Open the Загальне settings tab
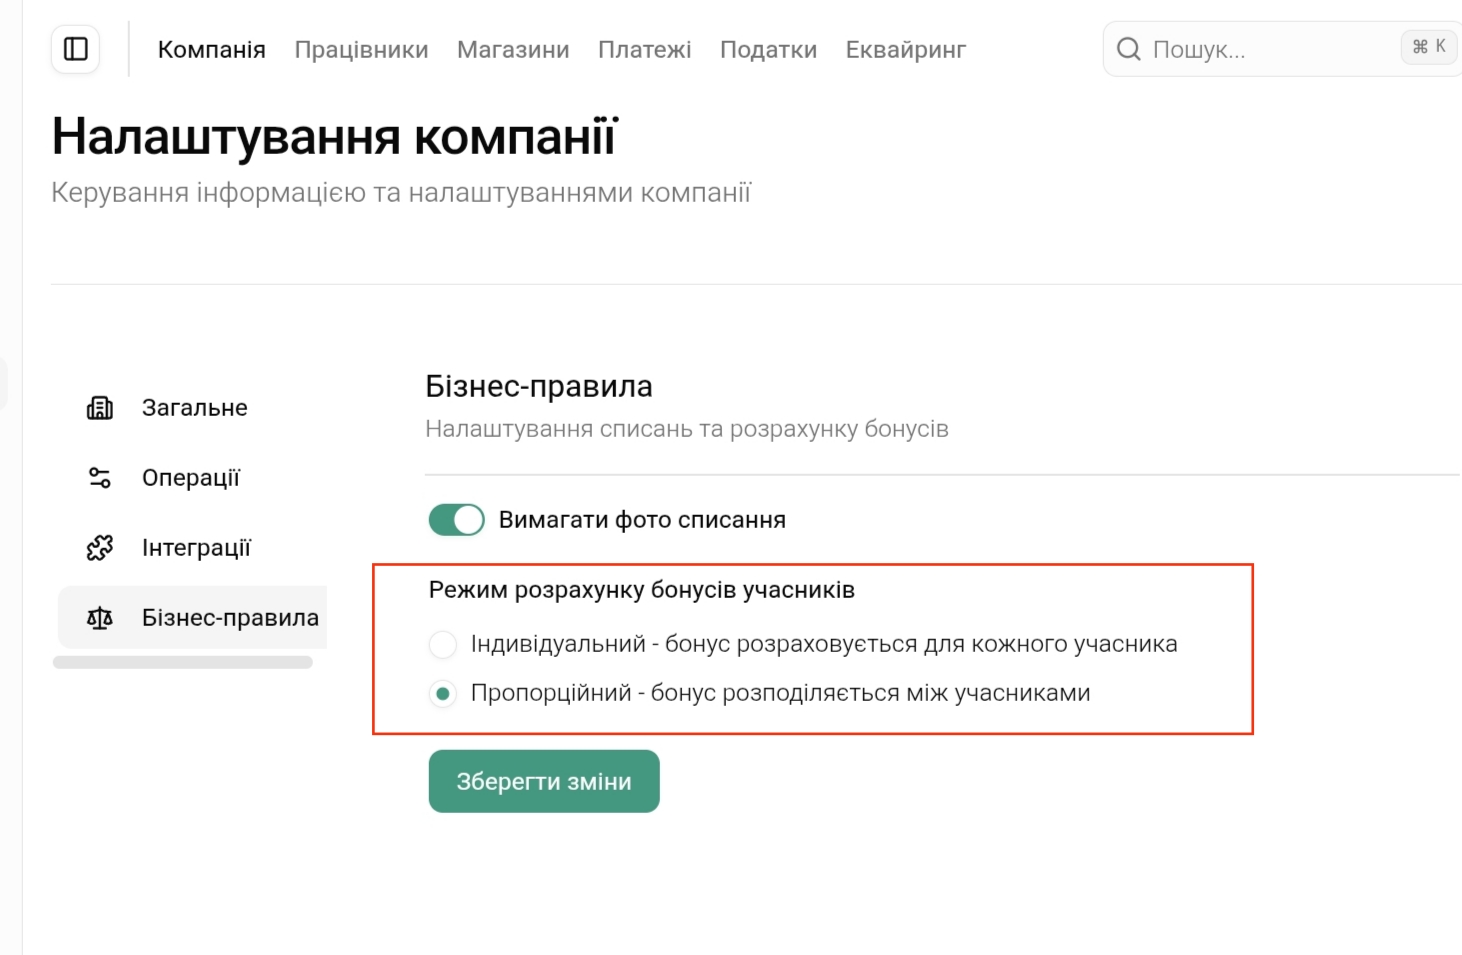This screenshot has height=955, width=1462. pos(194,408)
